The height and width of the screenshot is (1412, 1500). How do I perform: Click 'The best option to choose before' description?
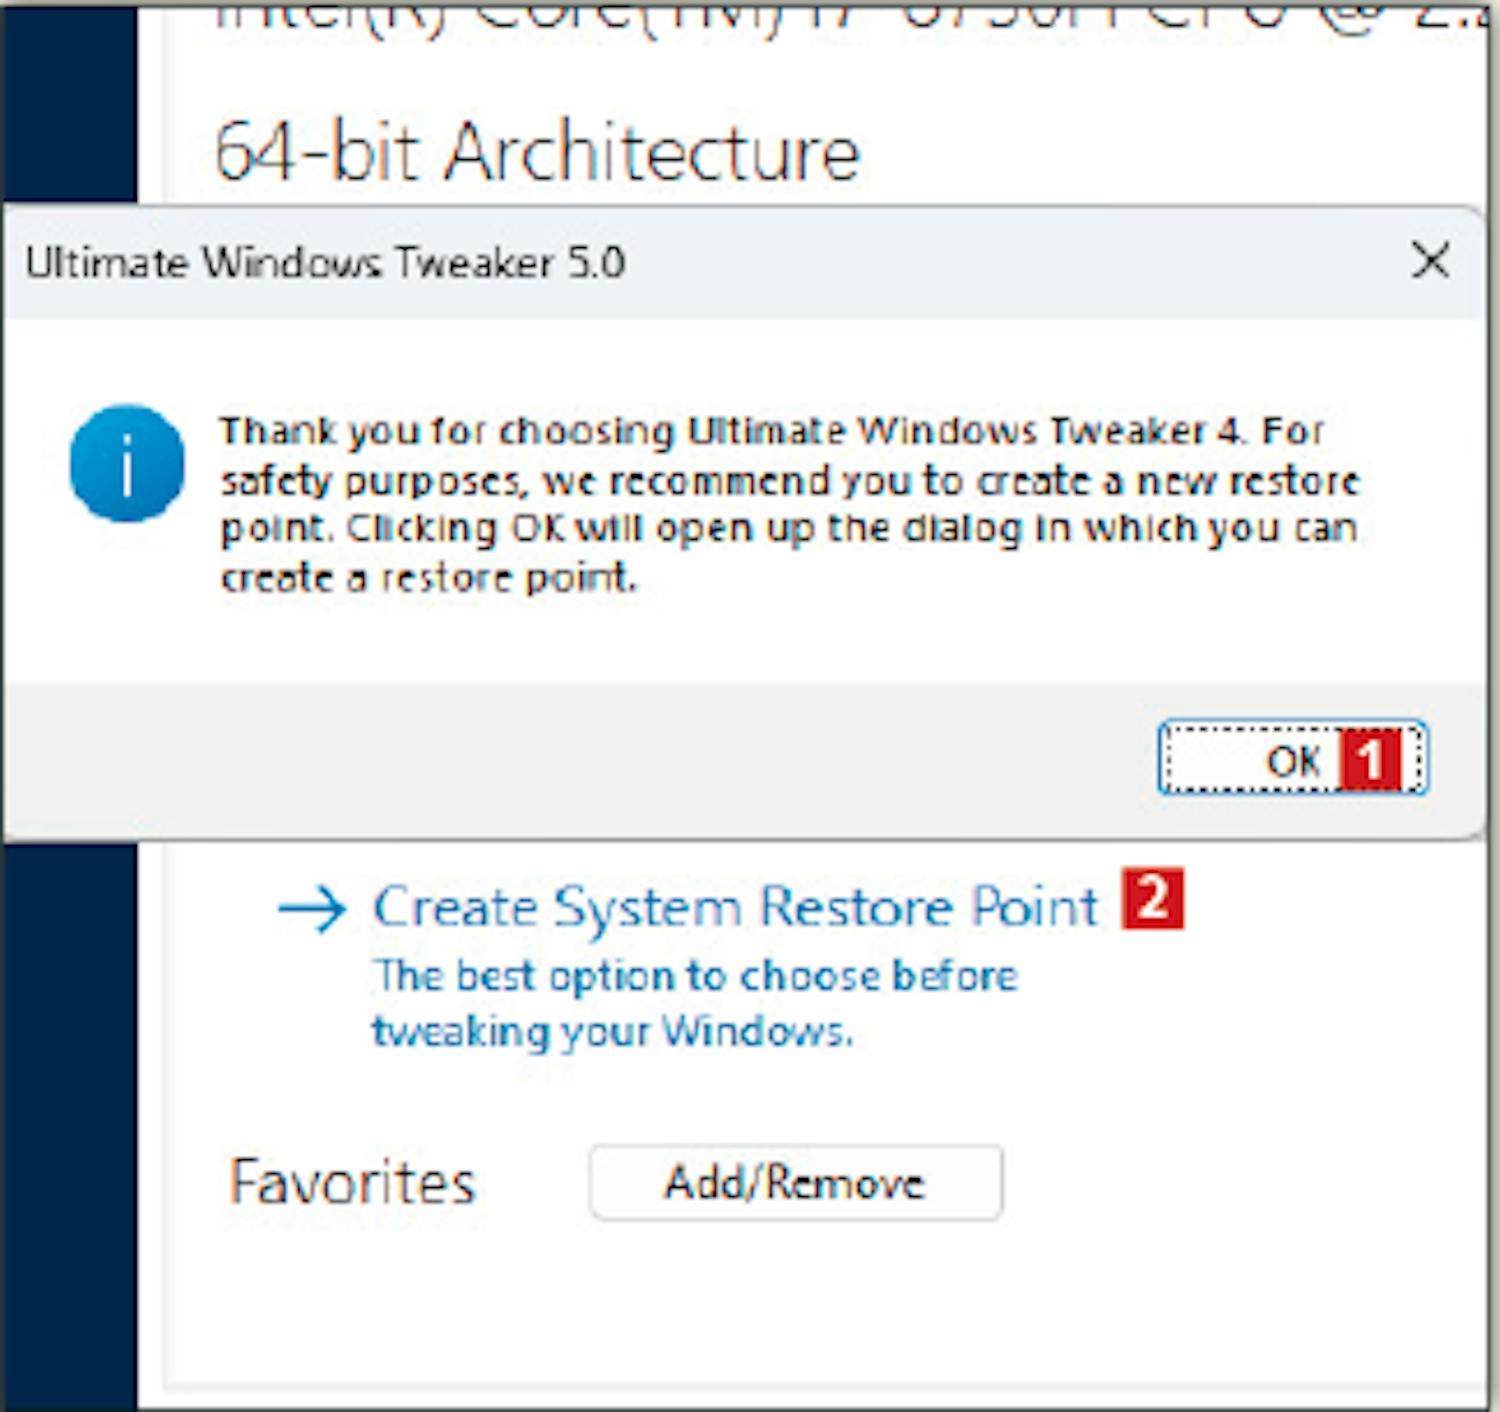(695, 976)
